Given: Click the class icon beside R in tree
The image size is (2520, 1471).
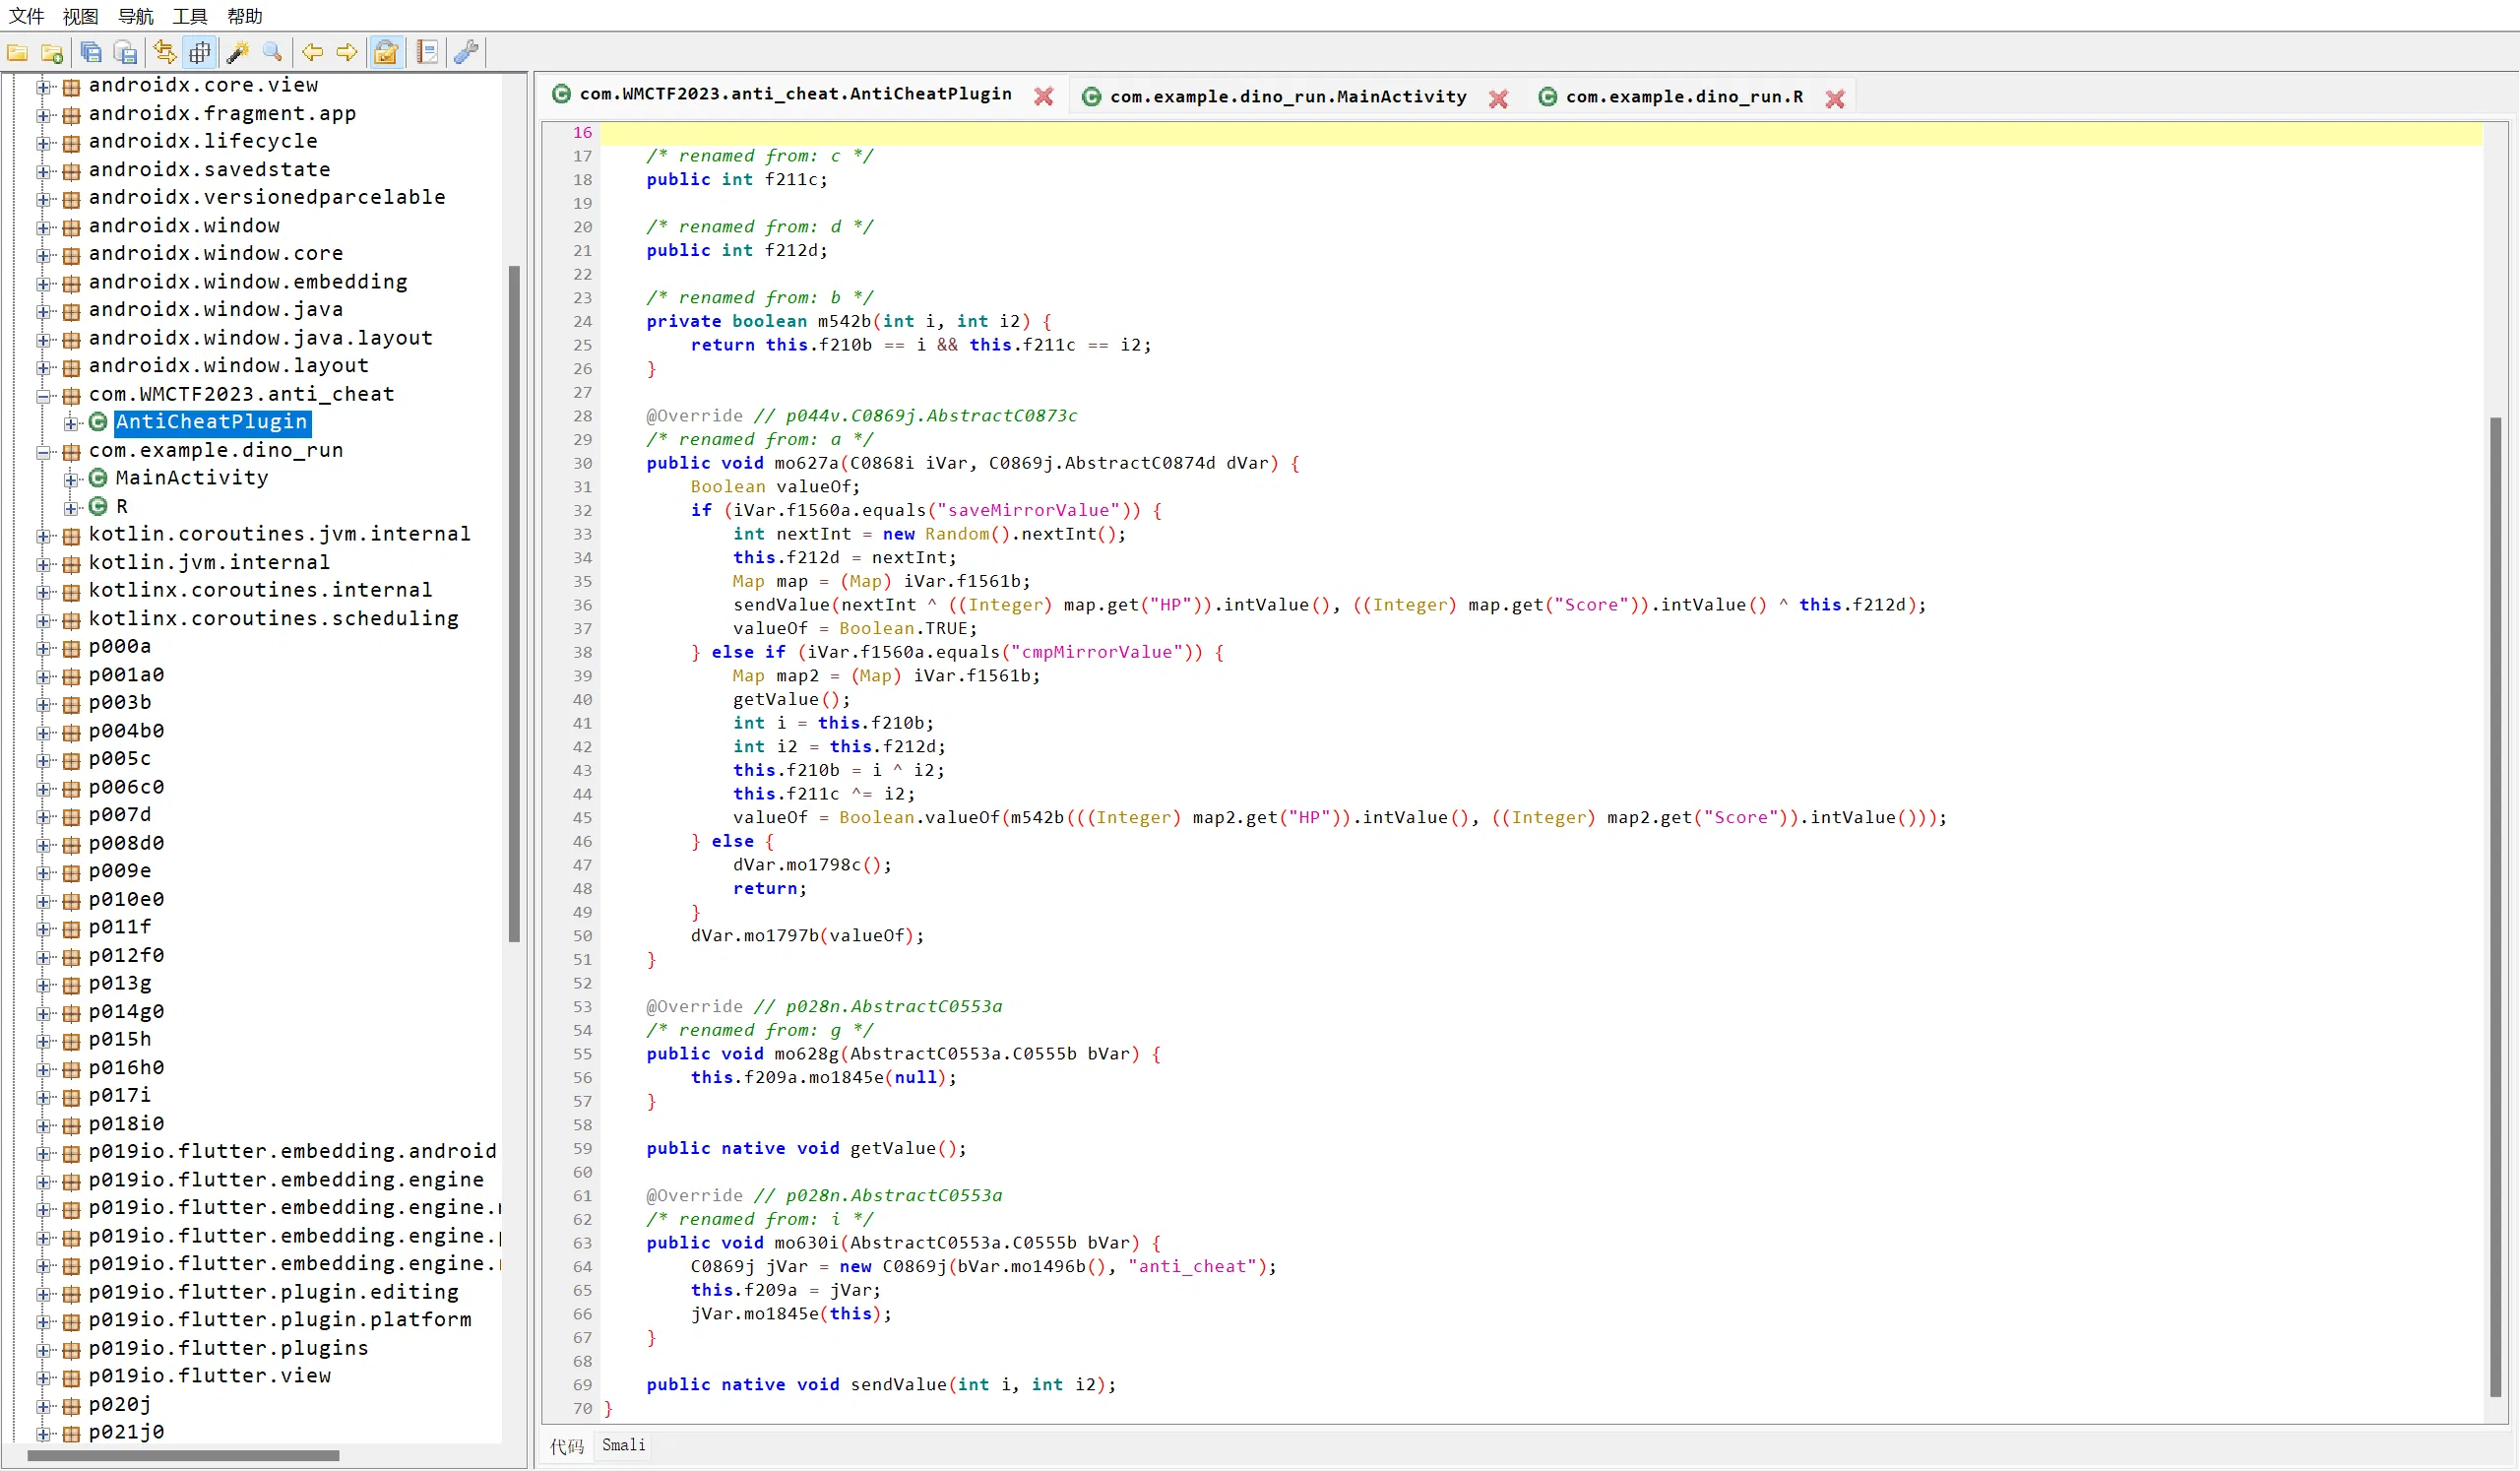Looking at the screenshot, I should pyautogui.click(x=98, y=506).
